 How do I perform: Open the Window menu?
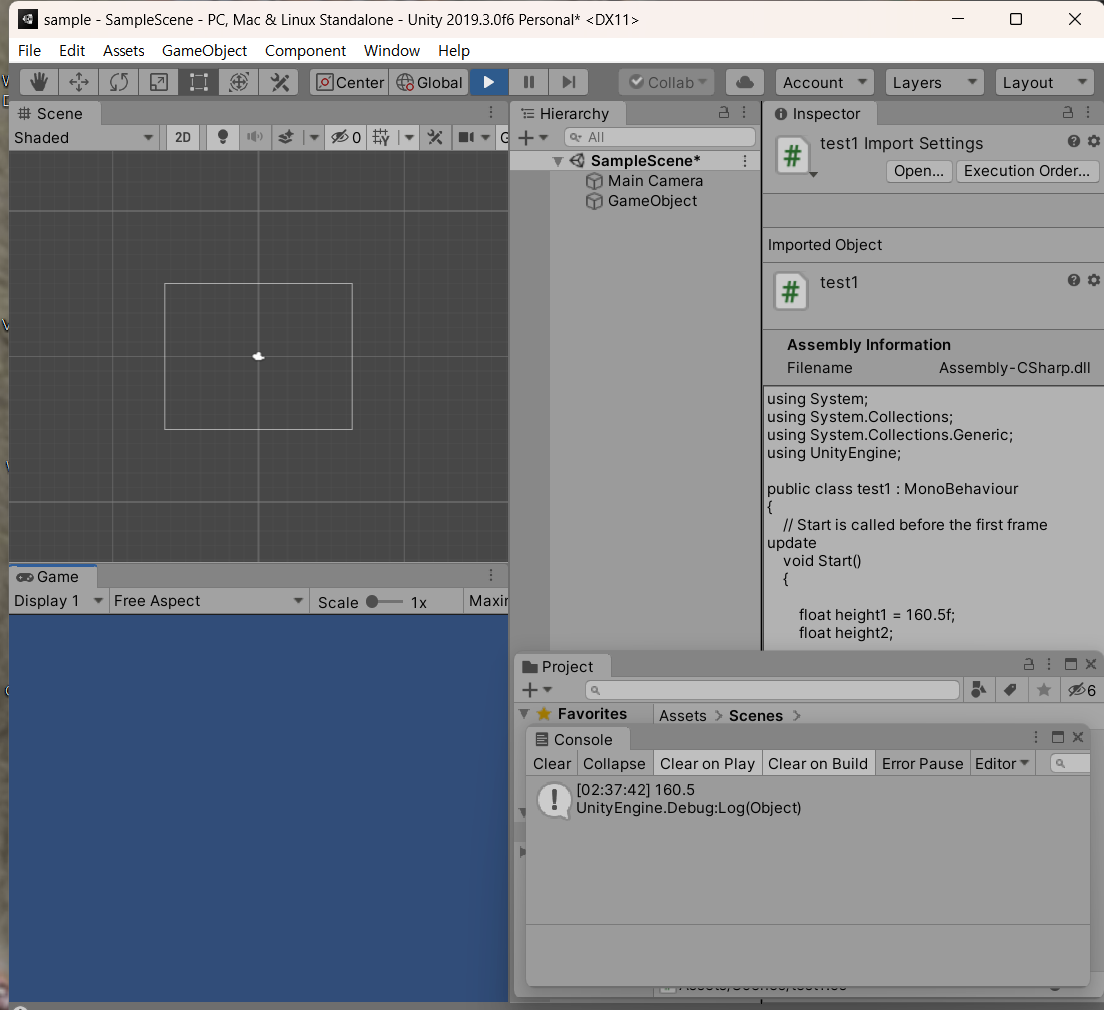click(x=391, y=51)
